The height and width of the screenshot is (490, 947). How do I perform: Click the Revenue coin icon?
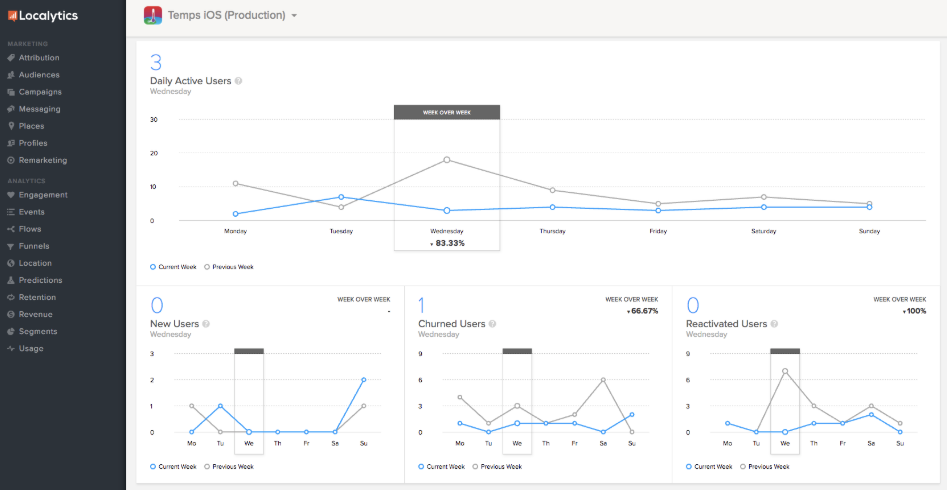[10, 314]
